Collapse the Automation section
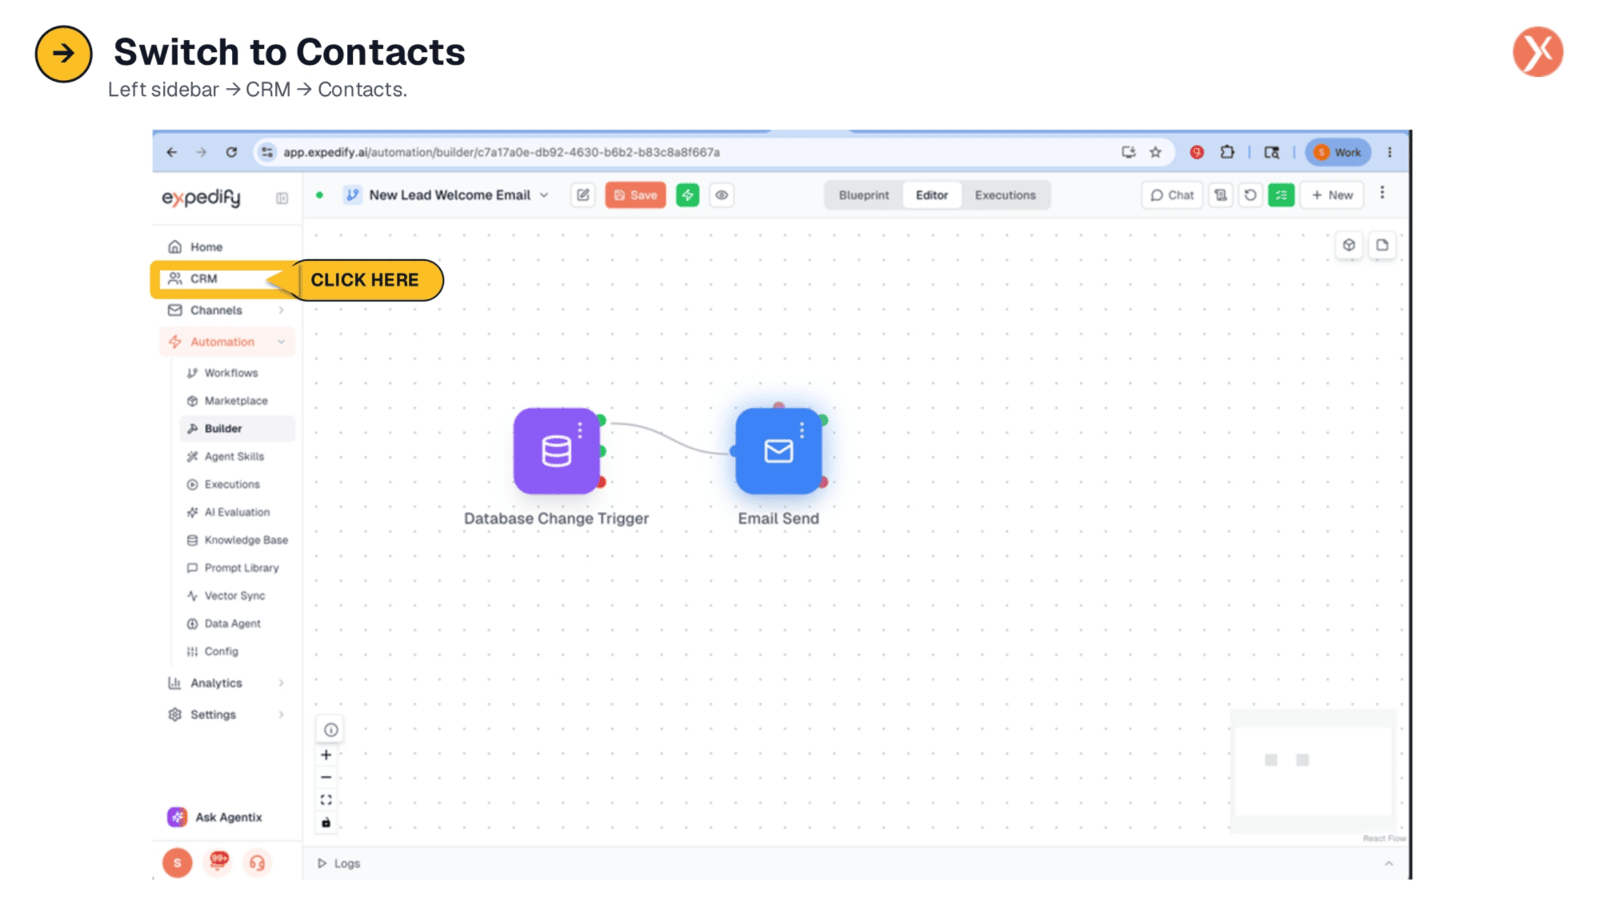Screen dimensions: 1600x900 pyautogui.click(x=226, y=342)
